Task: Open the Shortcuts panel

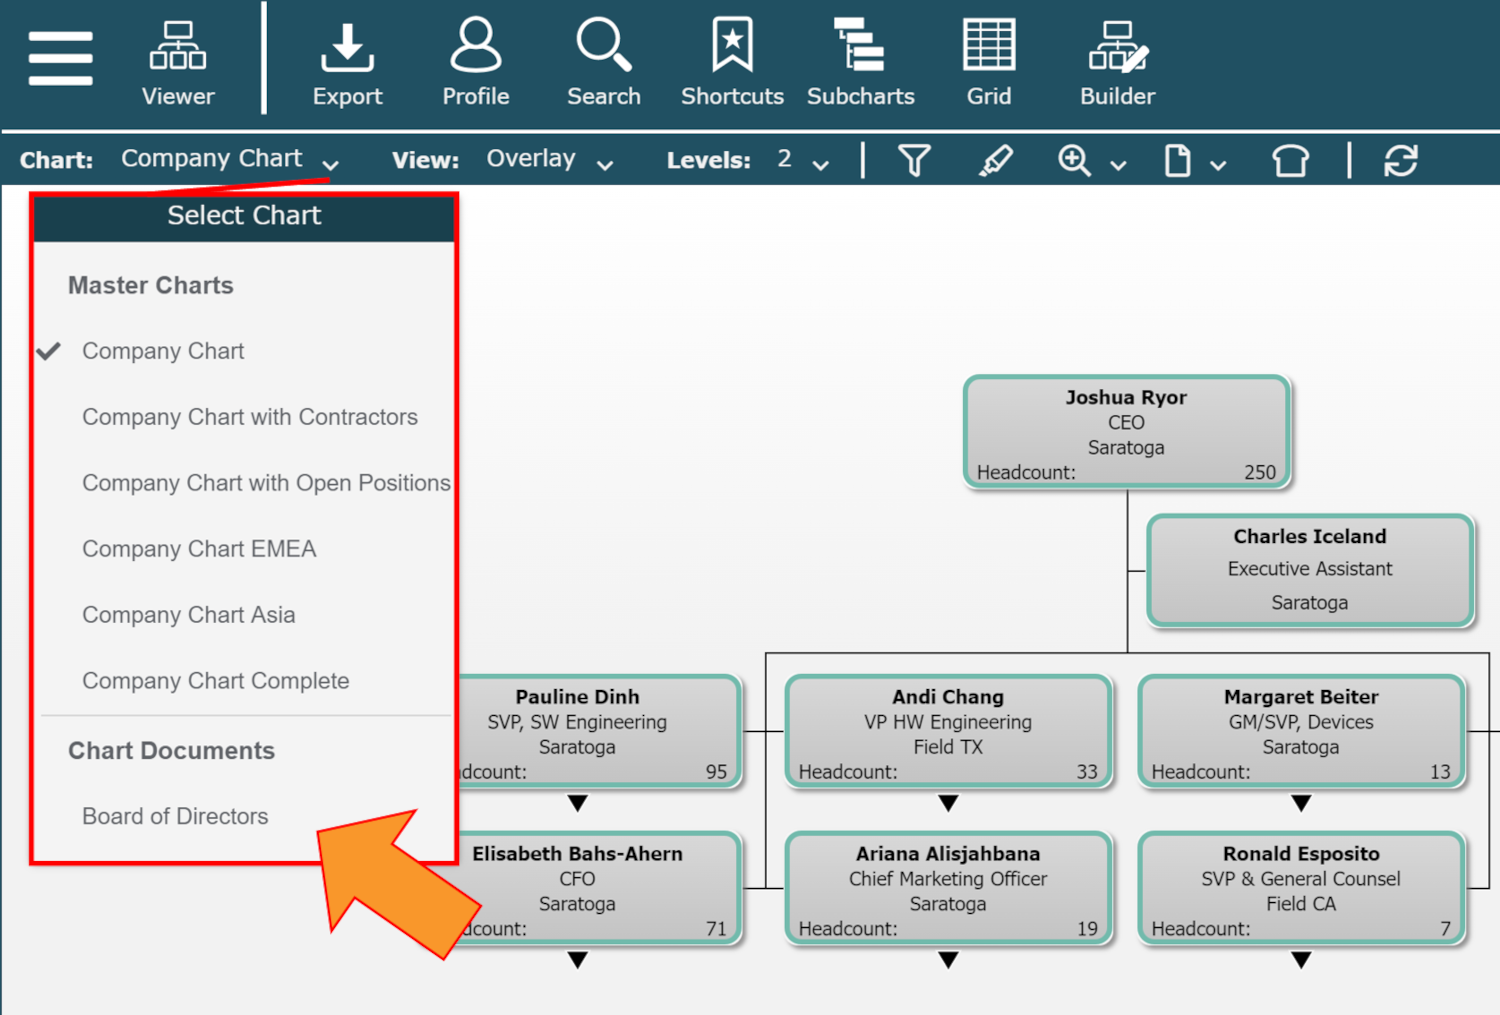Action: click(732, 63)
